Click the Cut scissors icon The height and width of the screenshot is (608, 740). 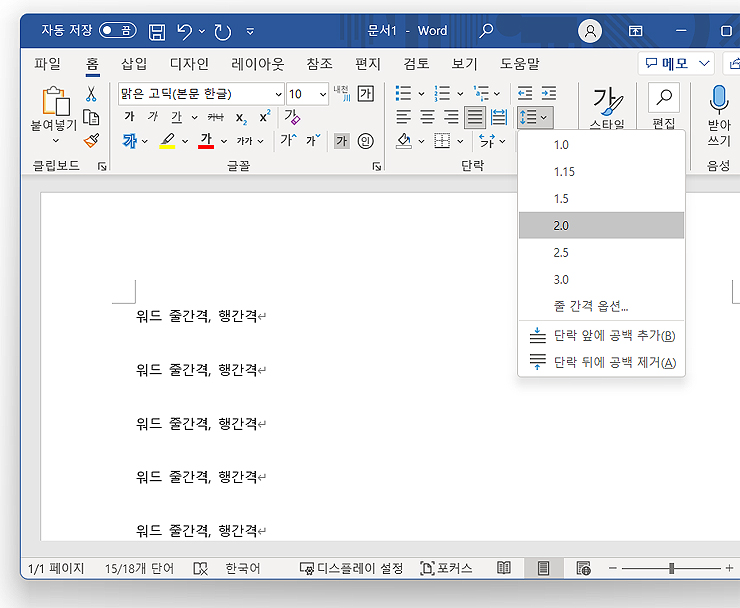[91, 94]
